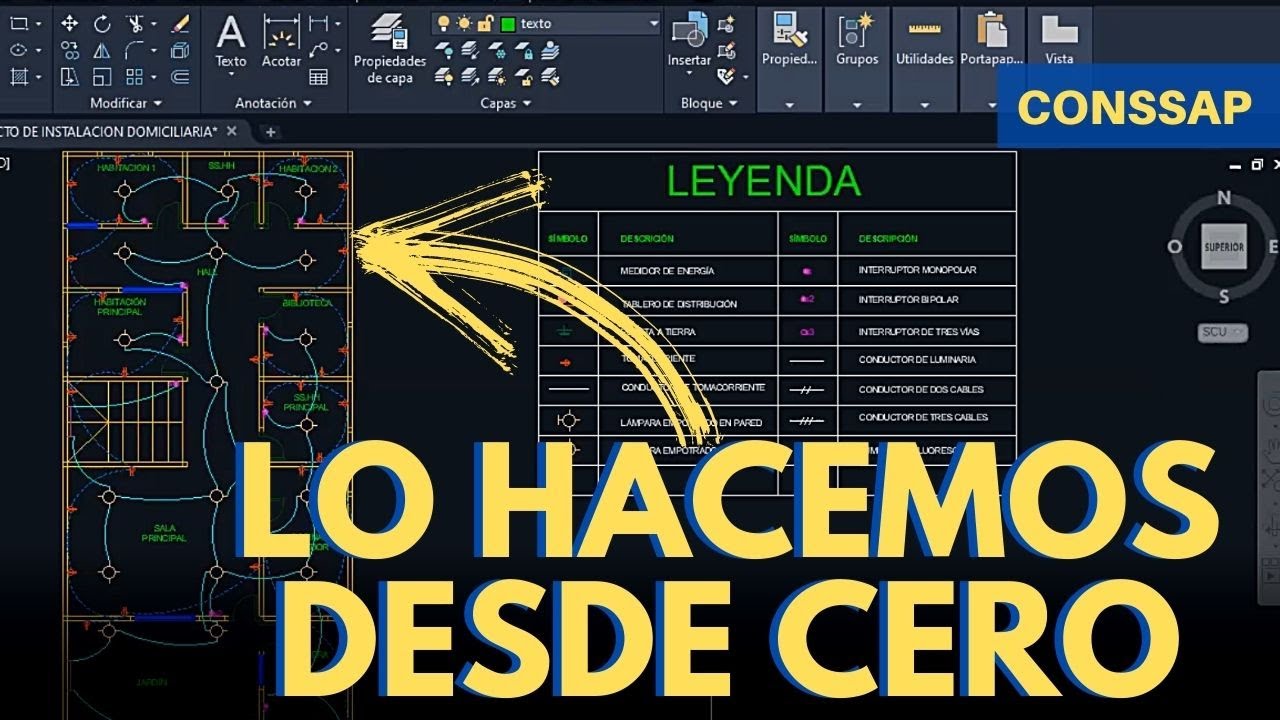Open the Utilidades ribbon panel
The image size is (1280, 720).
(924, 58)
